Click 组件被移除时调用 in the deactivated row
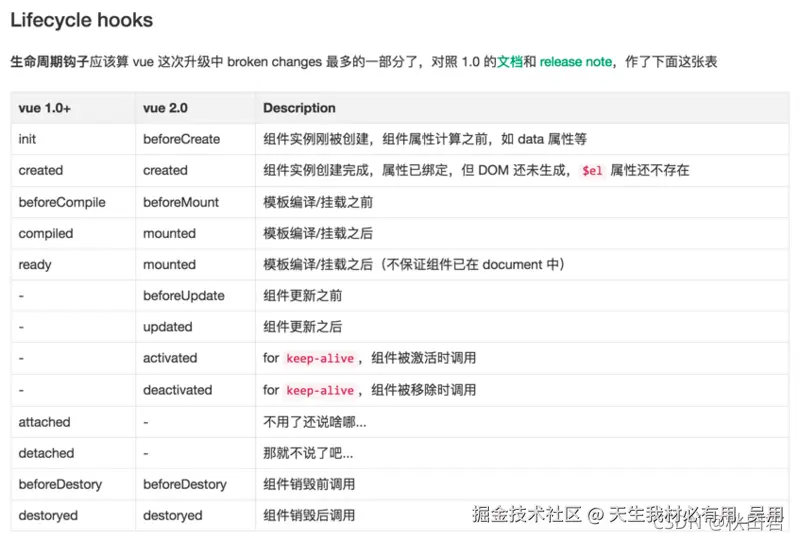The height and width of the screenshot is (540, 800). tap(423, 390)
